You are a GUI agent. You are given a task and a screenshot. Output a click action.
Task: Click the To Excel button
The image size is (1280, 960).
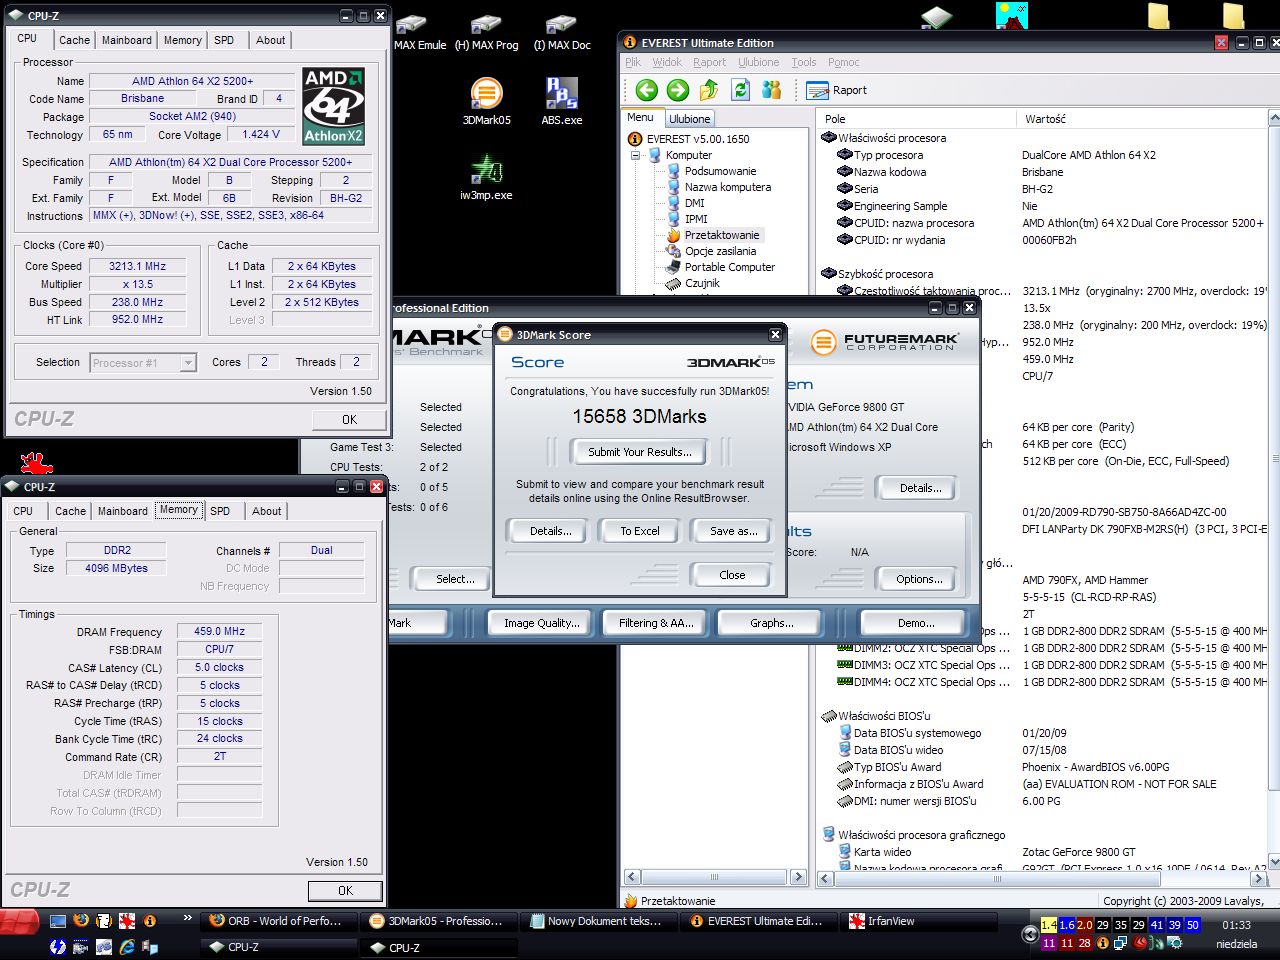tap(639, 531)
